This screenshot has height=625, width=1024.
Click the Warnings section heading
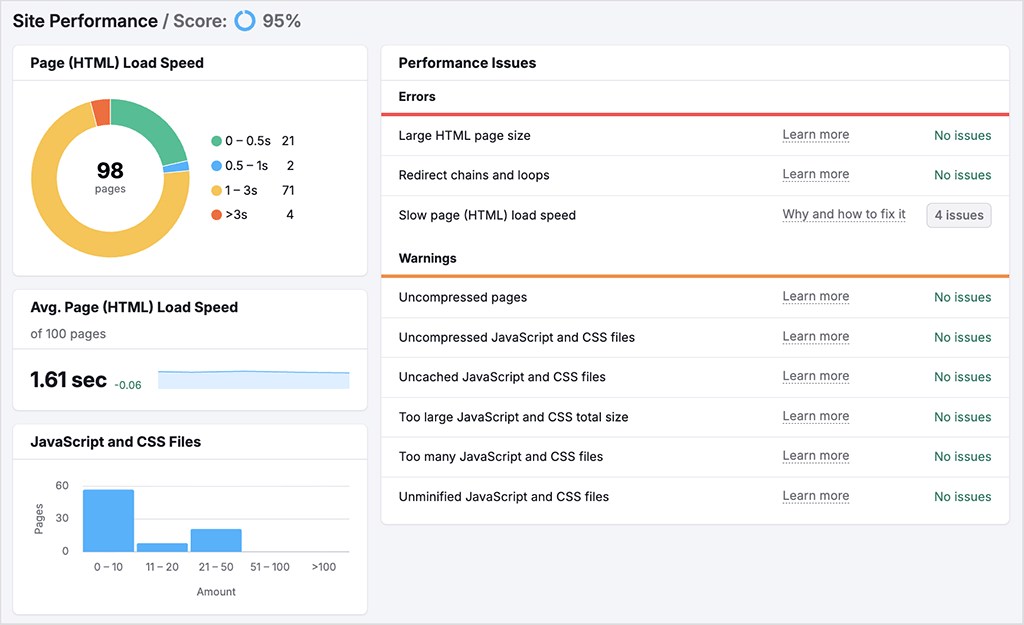[428, 259]
